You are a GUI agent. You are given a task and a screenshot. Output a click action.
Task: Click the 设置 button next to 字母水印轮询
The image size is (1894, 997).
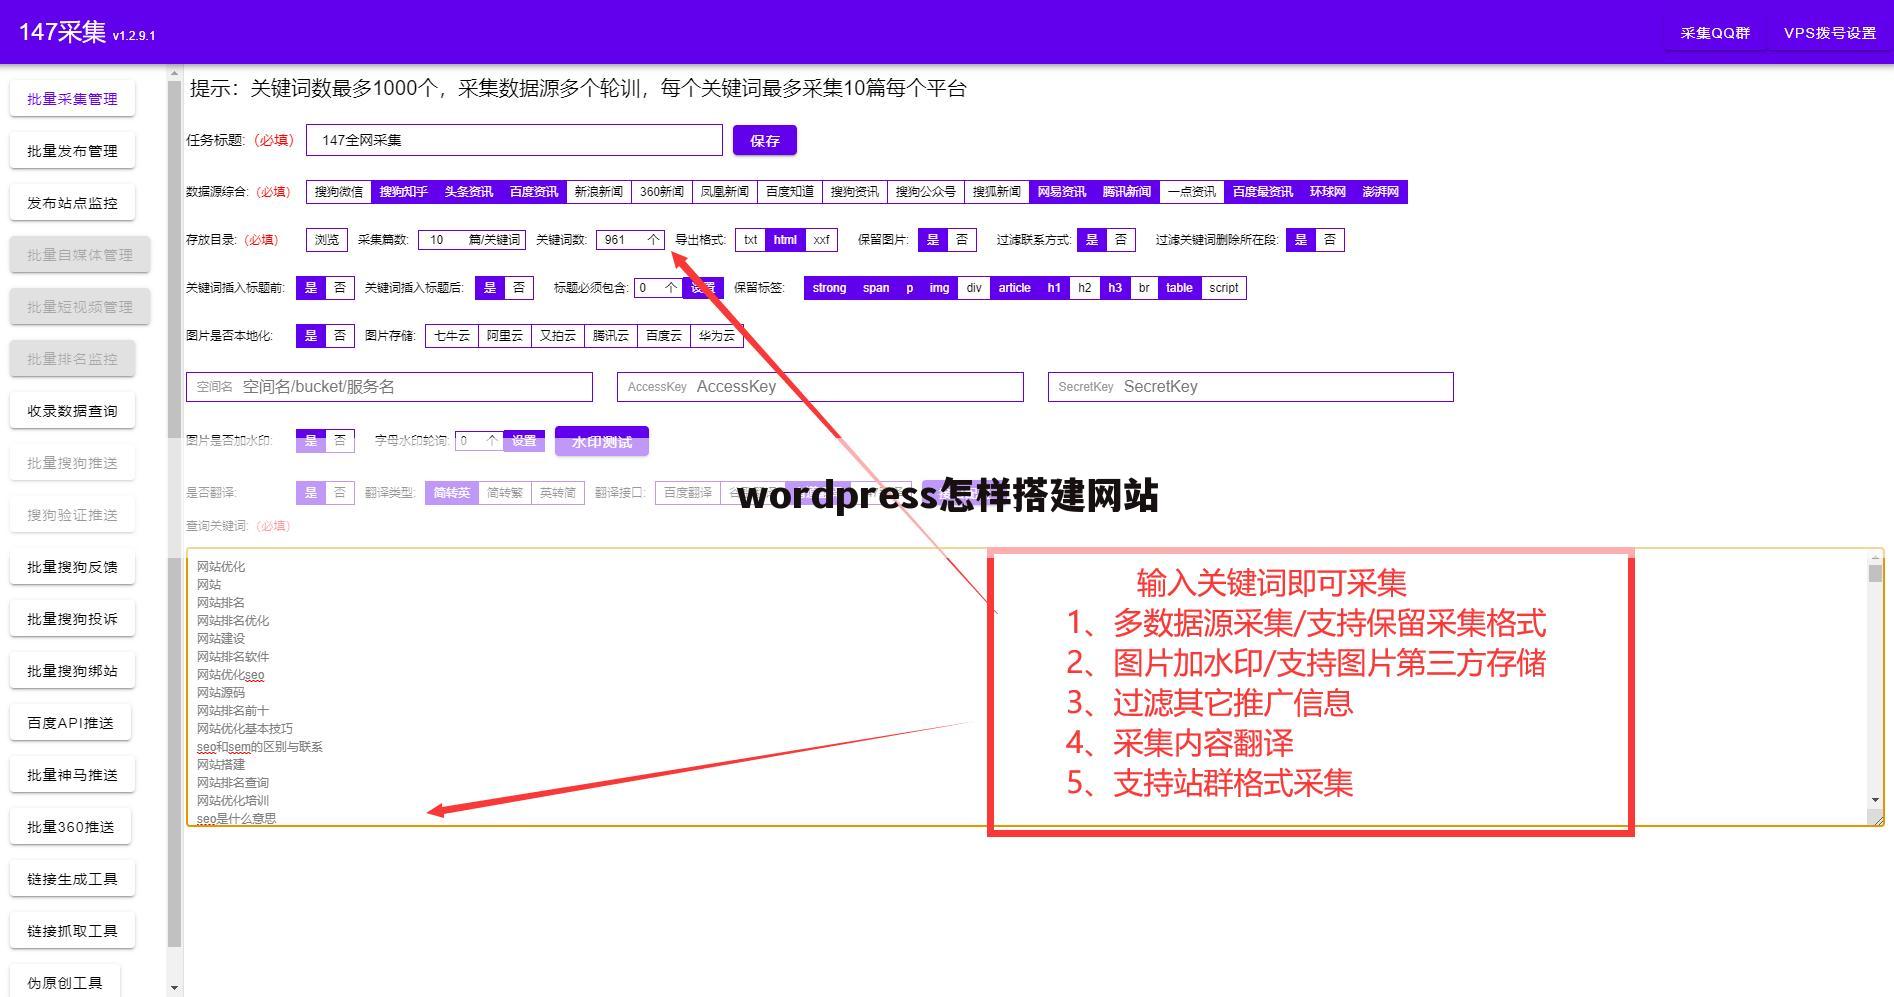[524, 440]
